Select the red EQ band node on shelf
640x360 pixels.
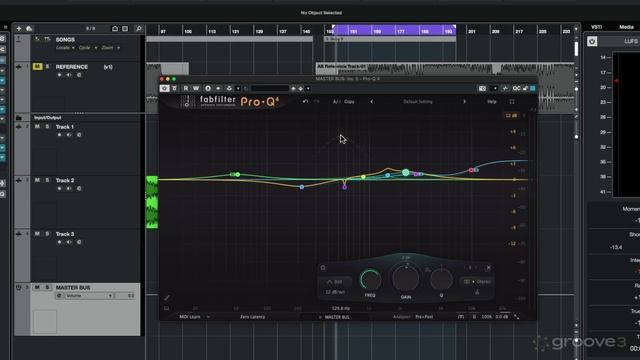pos(471,170)
